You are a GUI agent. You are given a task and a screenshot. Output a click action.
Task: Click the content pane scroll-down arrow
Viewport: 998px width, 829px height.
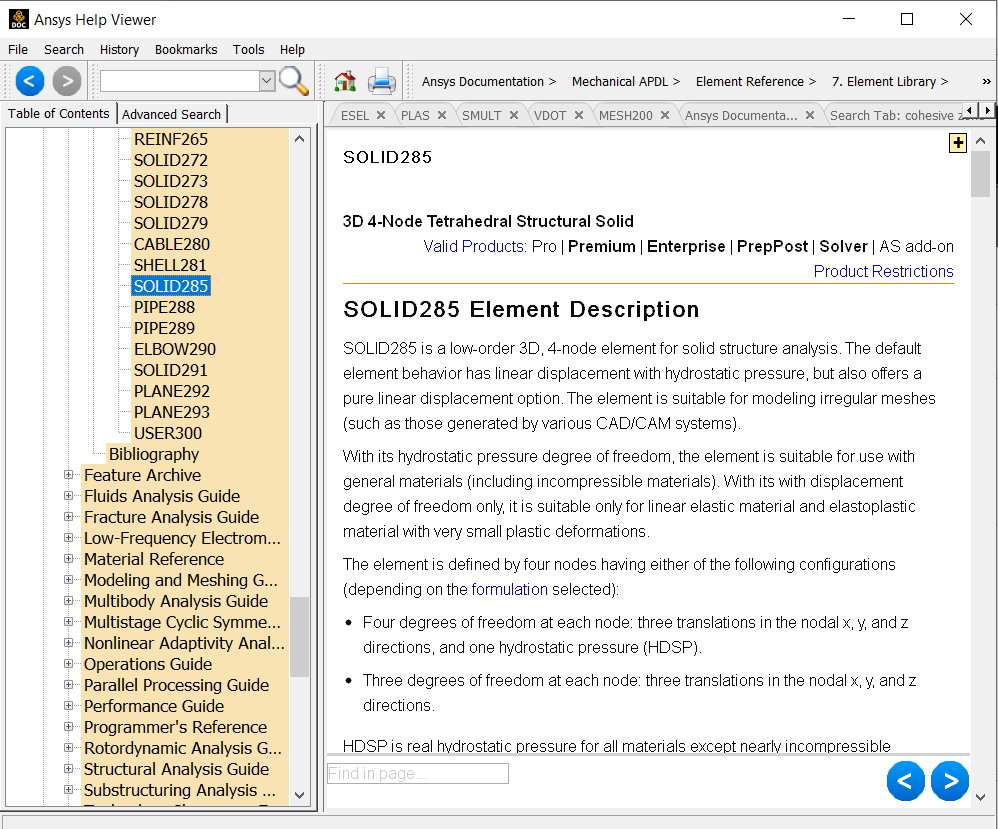pyautogui.click(x=980, y=797)
